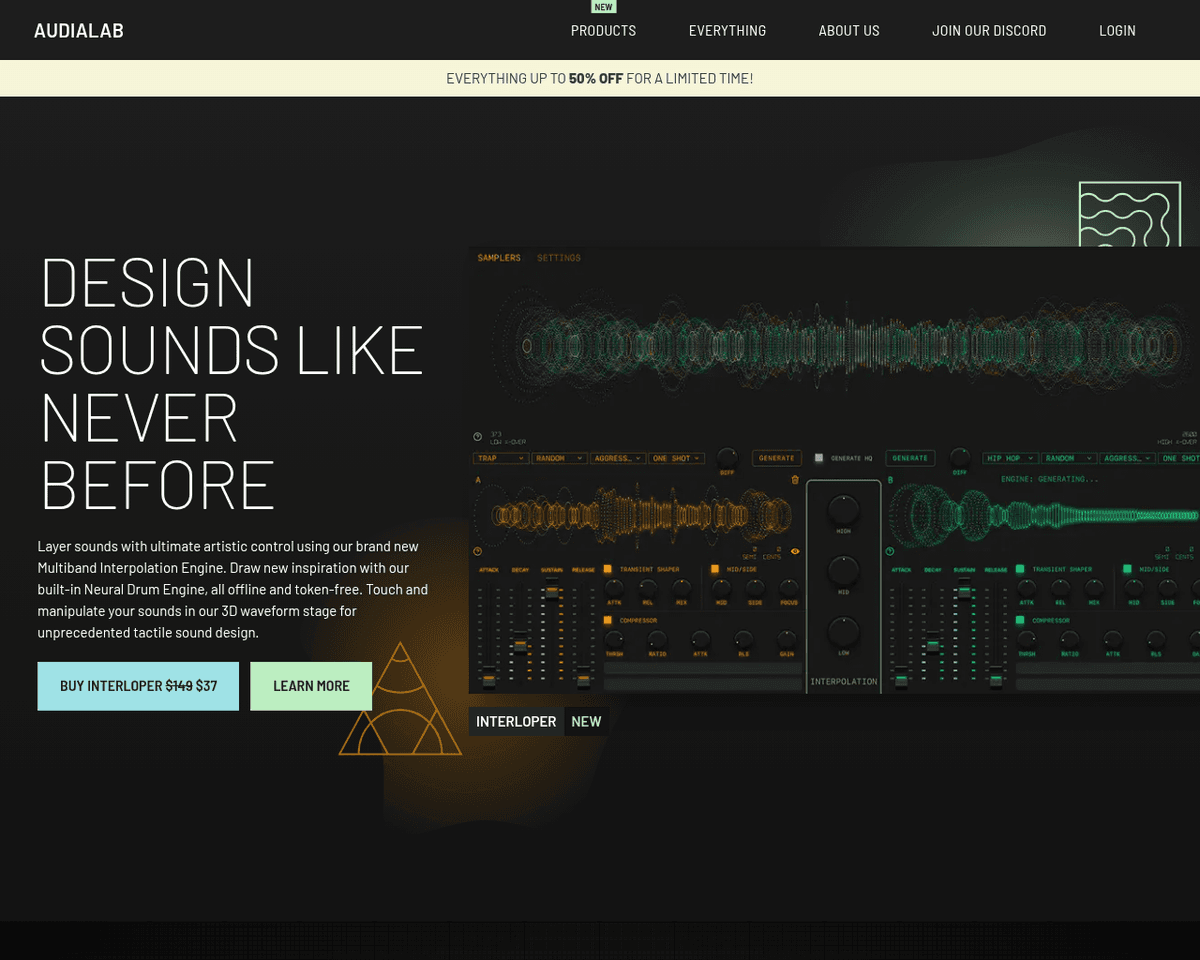Expand the Hip Hop genre dropdown
The width and height of the screenshot is (1200, 960).
pos(1010,458)
